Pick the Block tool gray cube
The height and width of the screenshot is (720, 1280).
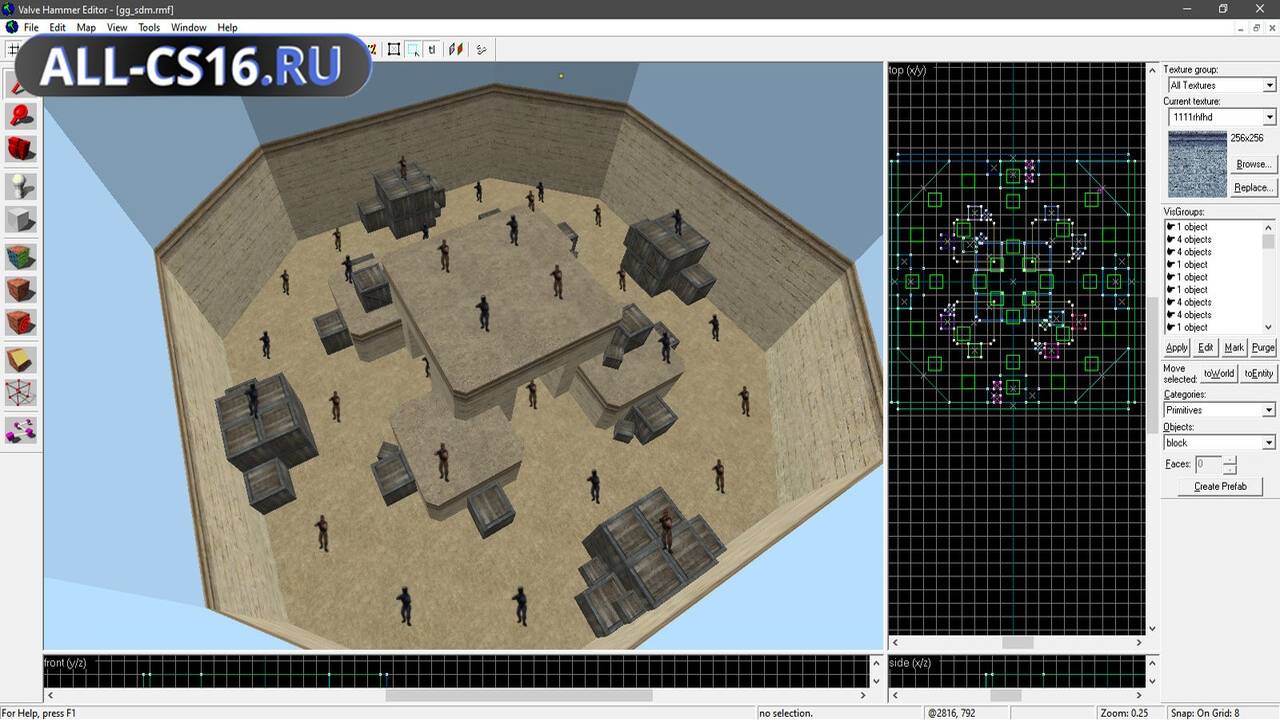pos(21,220)
